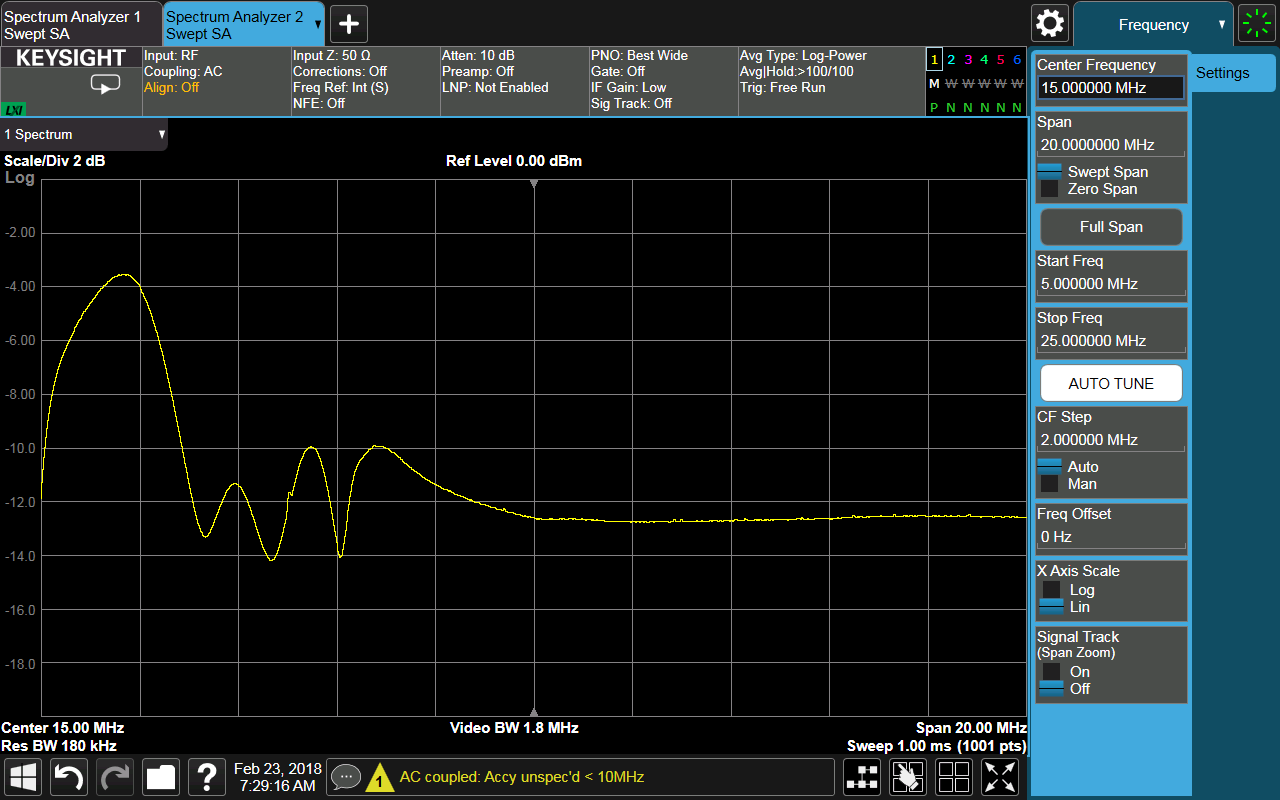Edit the Span value field
Image resolution: width=1280 pixels, height=800 pixels.
1111,145
